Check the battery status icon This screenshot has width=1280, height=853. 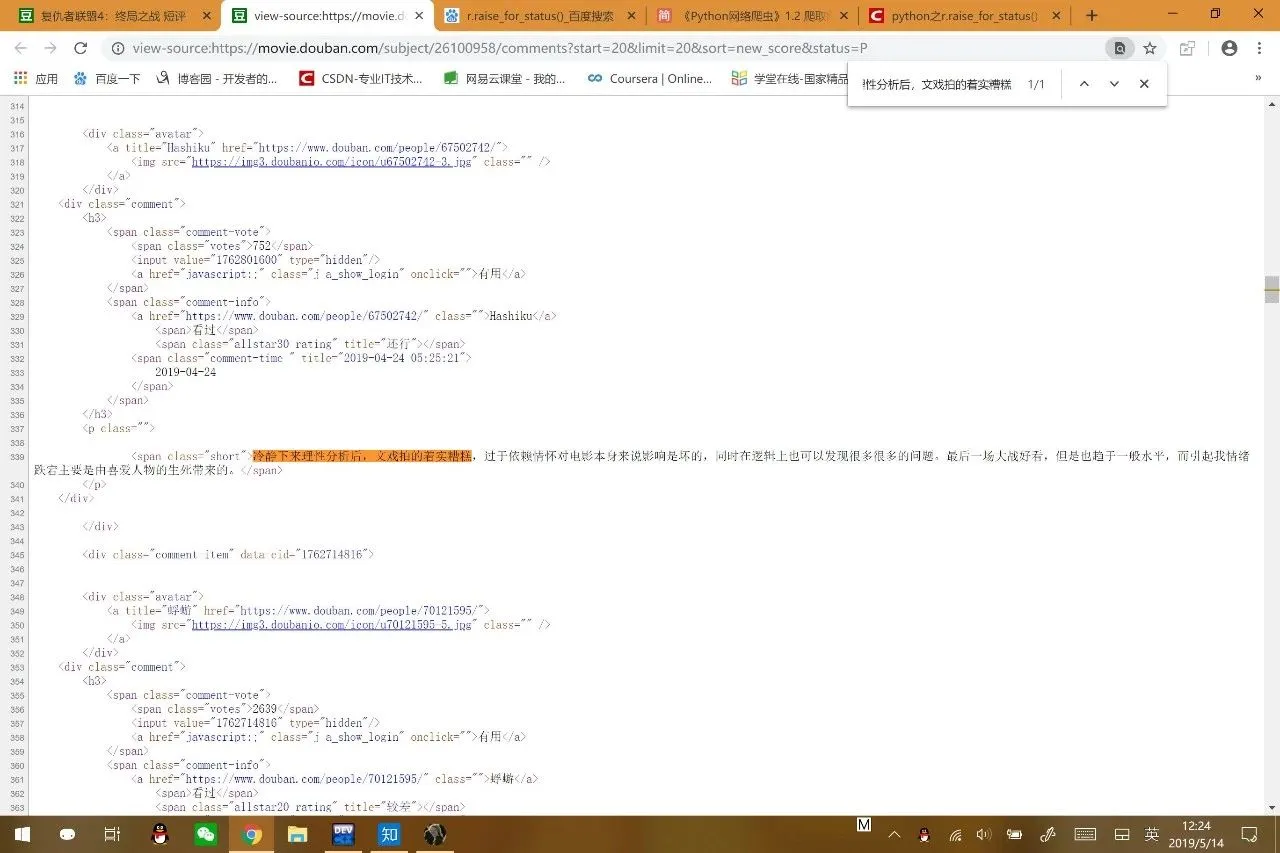[1014, 834]
